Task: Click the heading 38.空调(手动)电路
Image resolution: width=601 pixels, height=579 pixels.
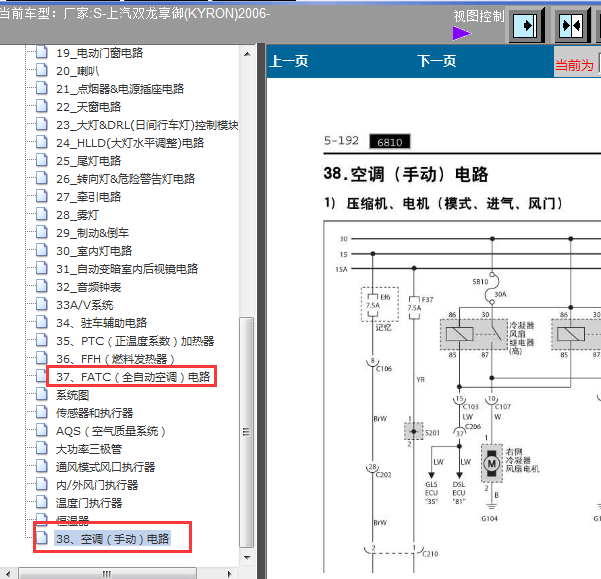Action: [406, 174]
